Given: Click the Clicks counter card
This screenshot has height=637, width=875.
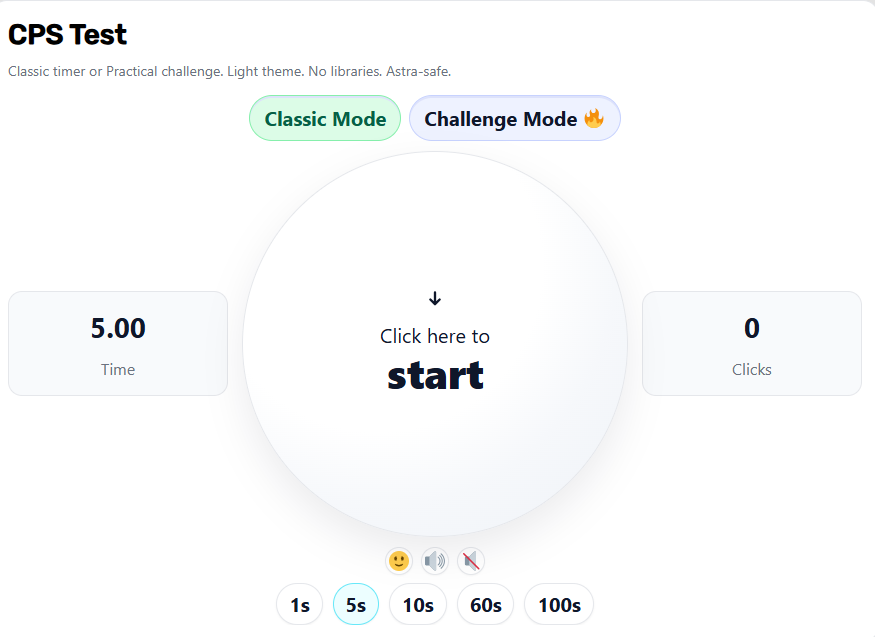Looking at the screenshot, I should [751, 343].
